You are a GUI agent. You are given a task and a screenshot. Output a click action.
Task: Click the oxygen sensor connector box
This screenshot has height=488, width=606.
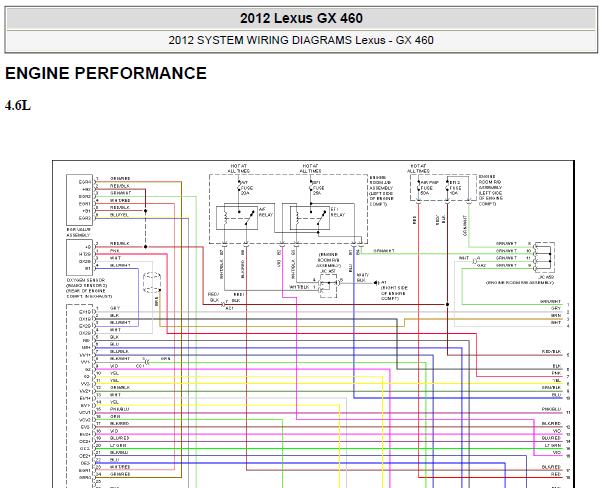point(79,258)
